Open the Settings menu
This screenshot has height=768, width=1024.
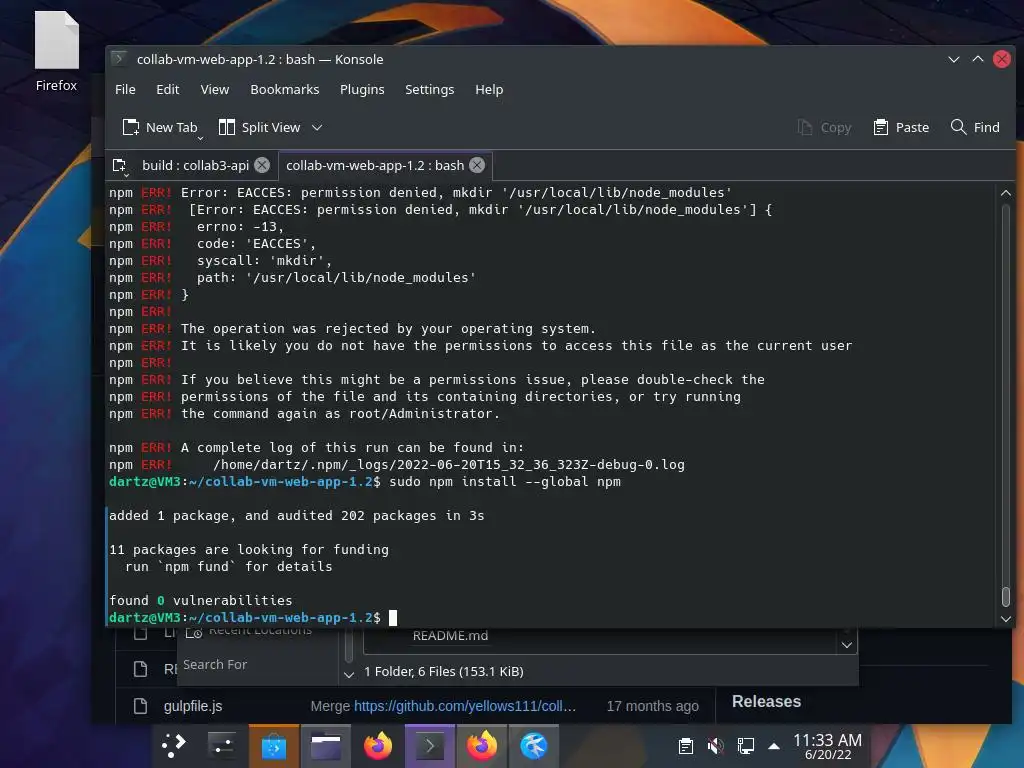[429, 89]
